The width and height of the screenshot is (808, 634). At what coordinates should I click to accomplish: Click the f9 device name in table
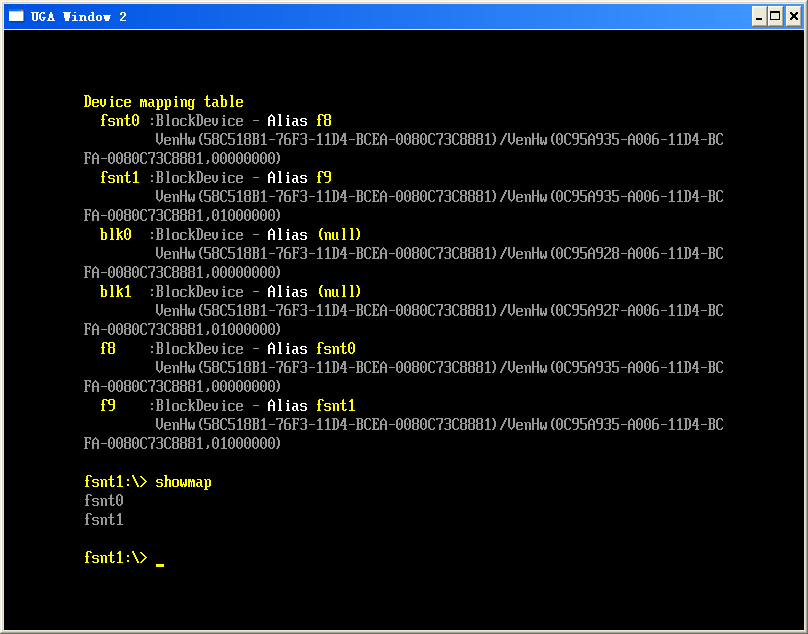pos(108,406)
